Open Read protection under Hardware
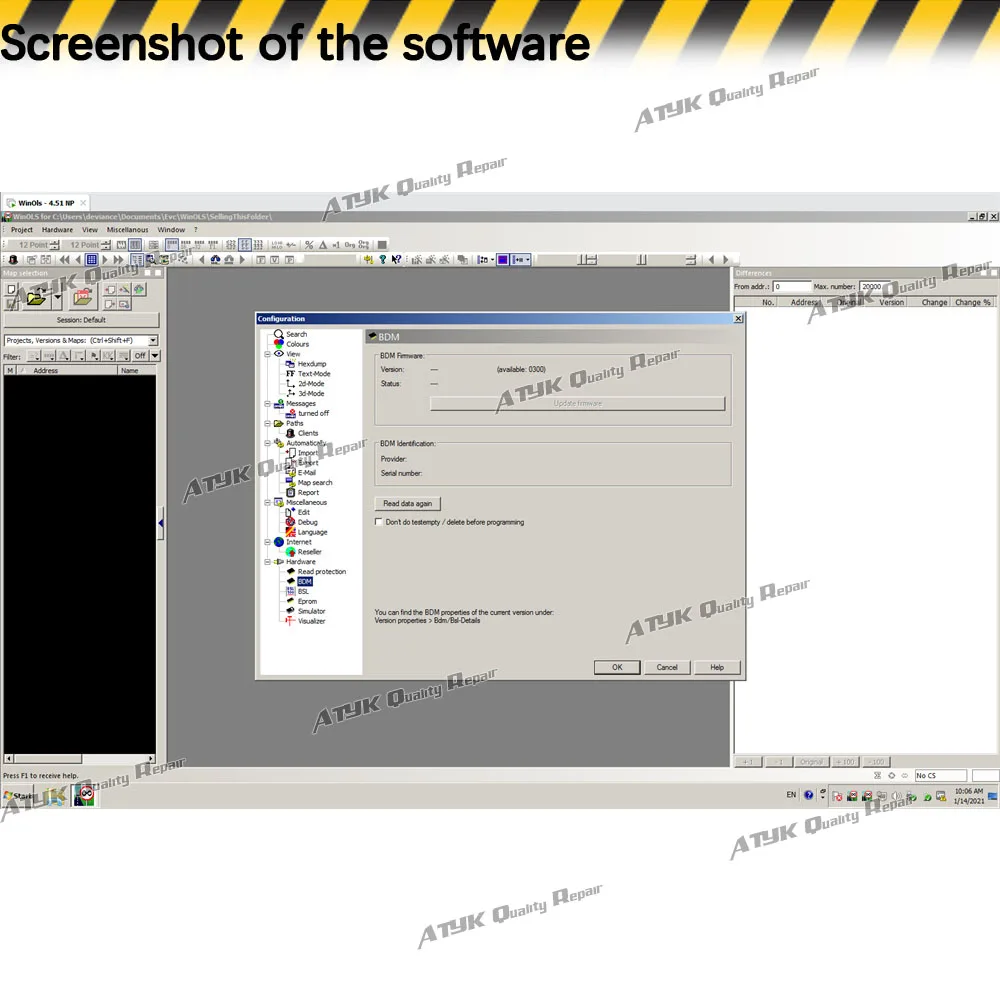 pos(321,571)
